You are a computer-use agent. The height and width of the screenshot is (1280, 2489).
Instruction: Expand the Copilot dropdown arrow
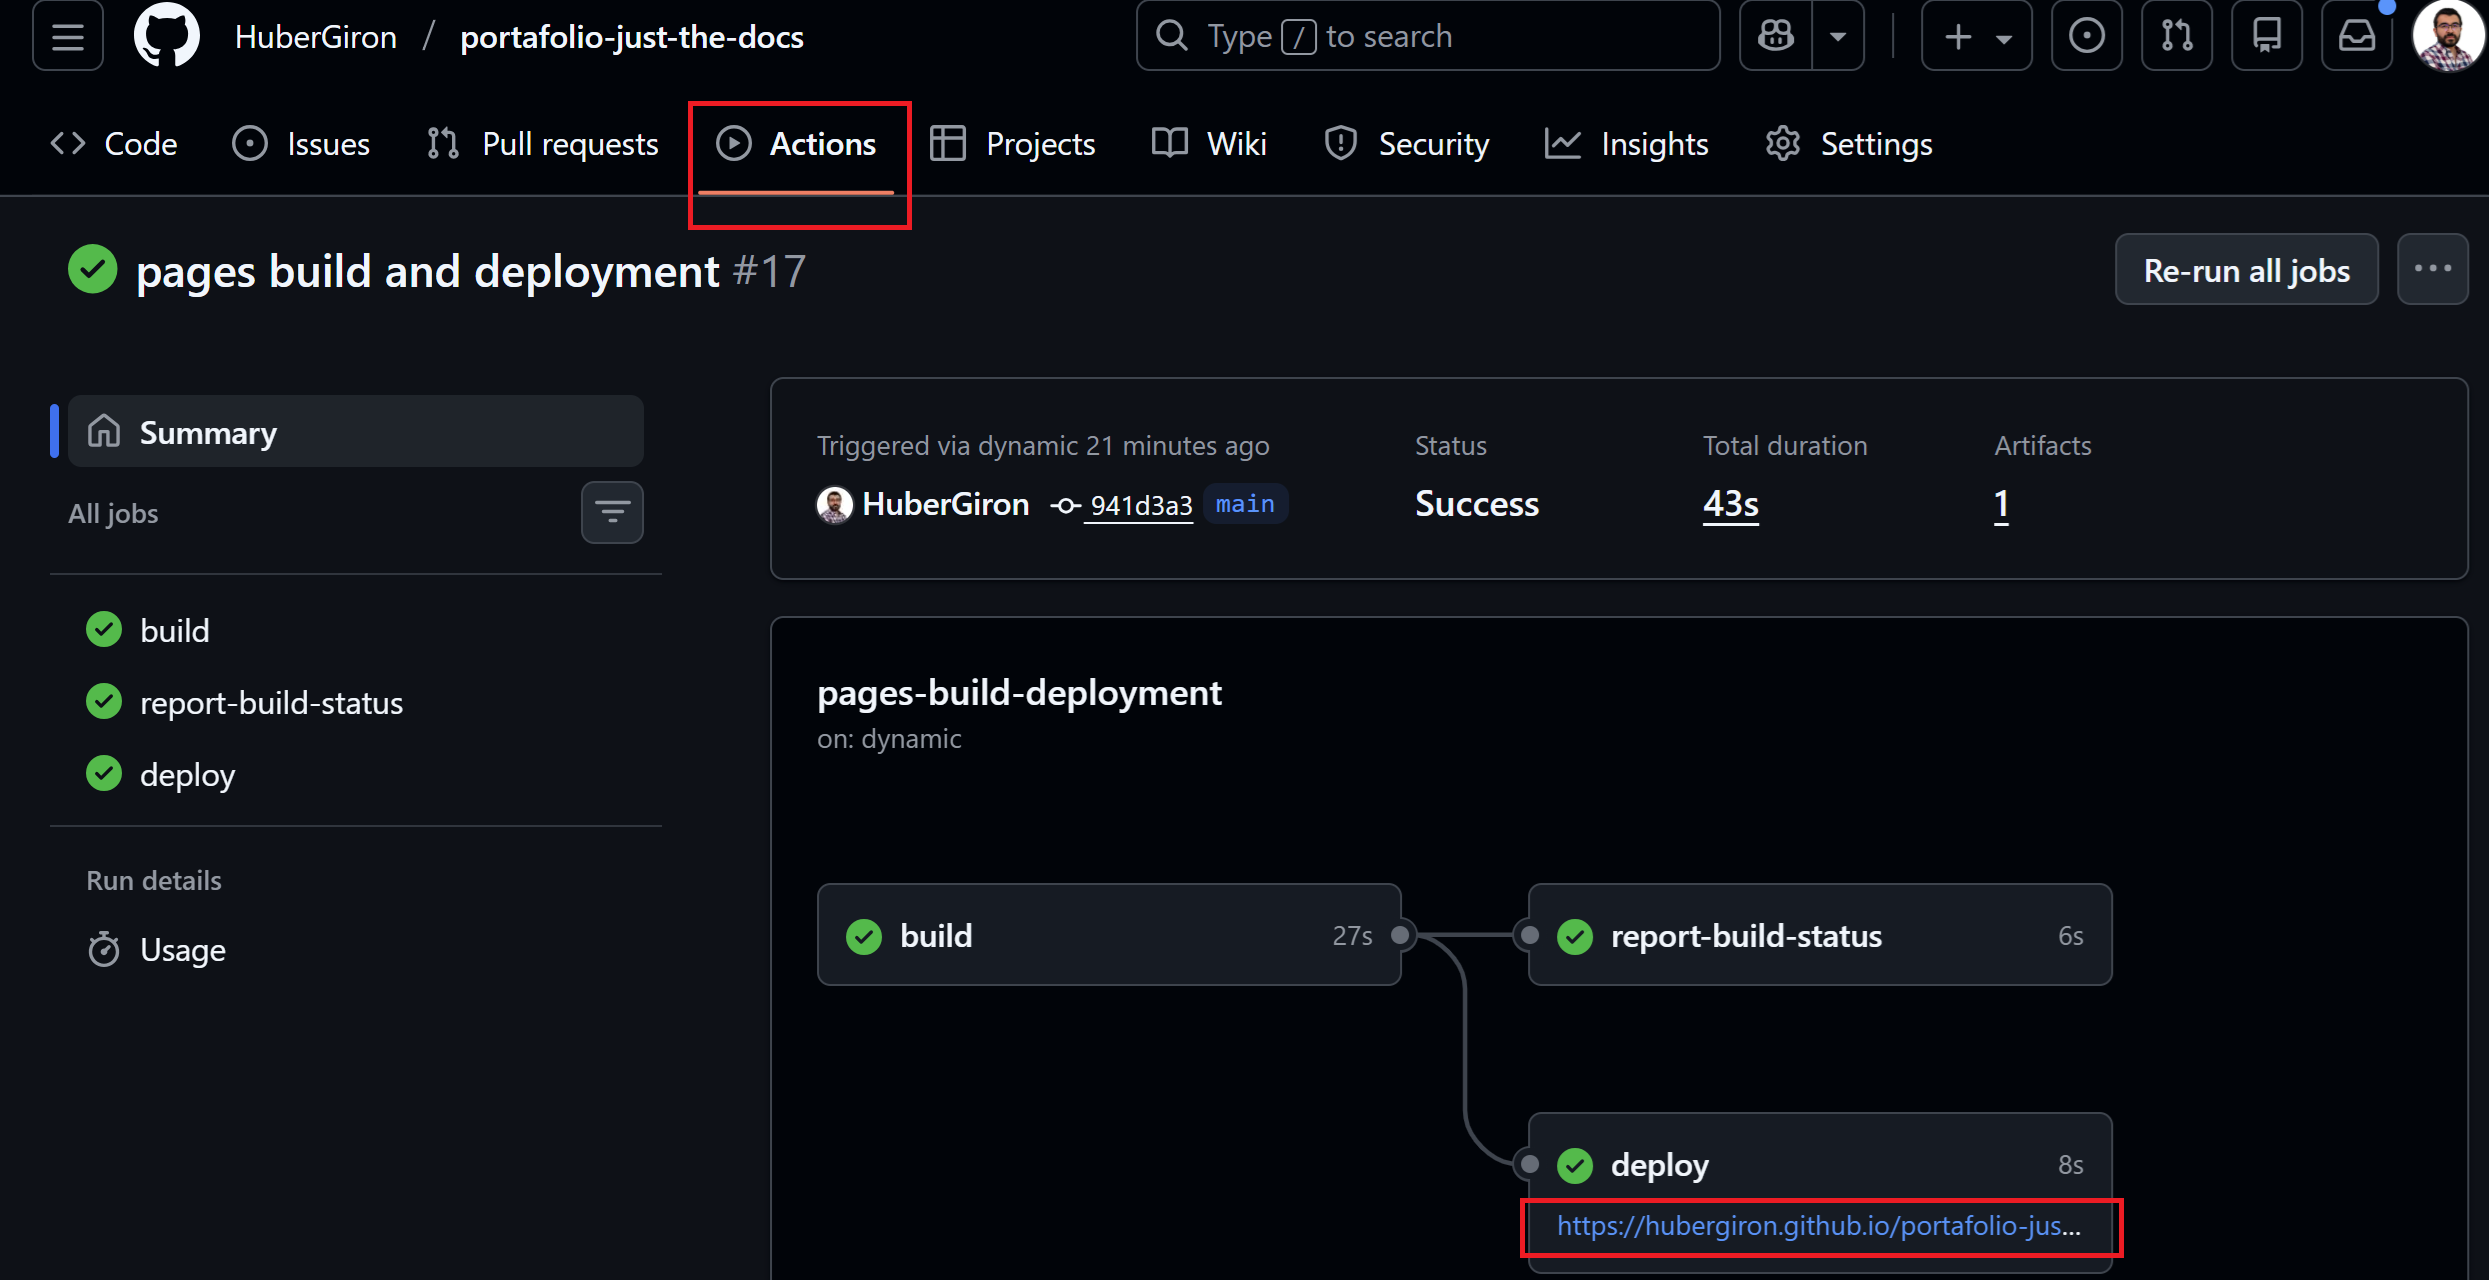point(1838,35)
